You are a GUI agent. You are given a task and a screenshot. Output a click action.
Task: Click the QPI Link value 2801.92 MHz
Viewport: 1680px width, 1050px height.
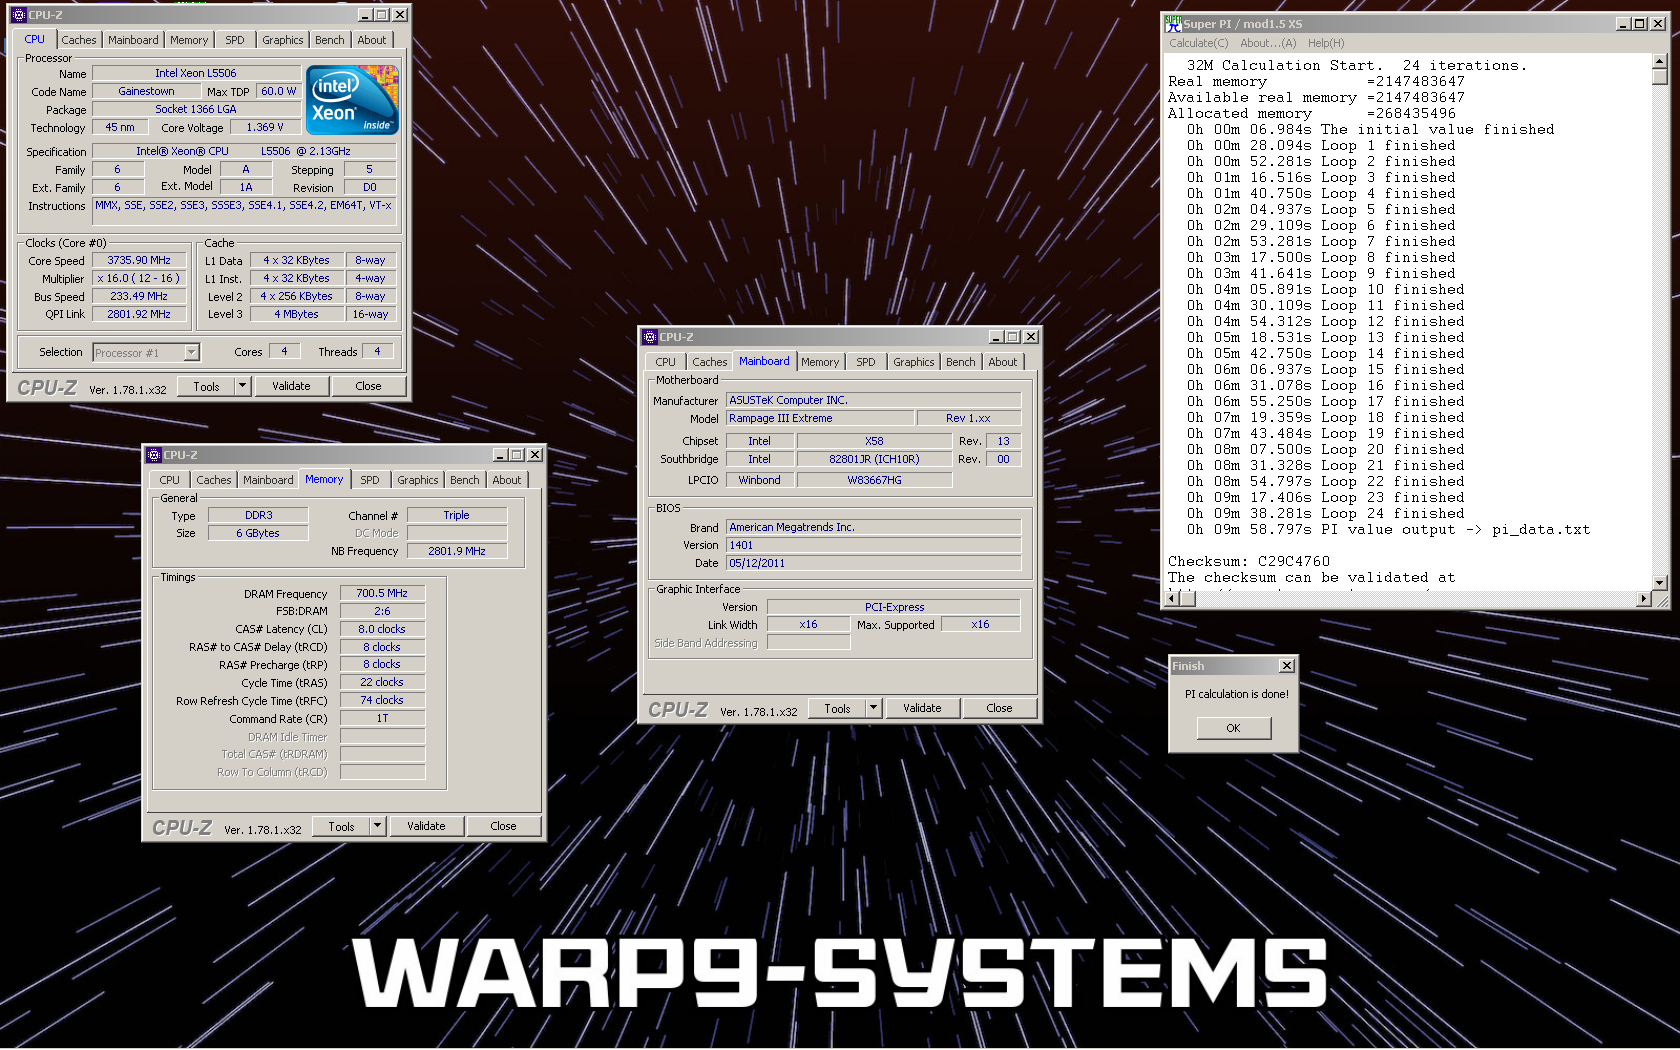(x=139, y=314)
